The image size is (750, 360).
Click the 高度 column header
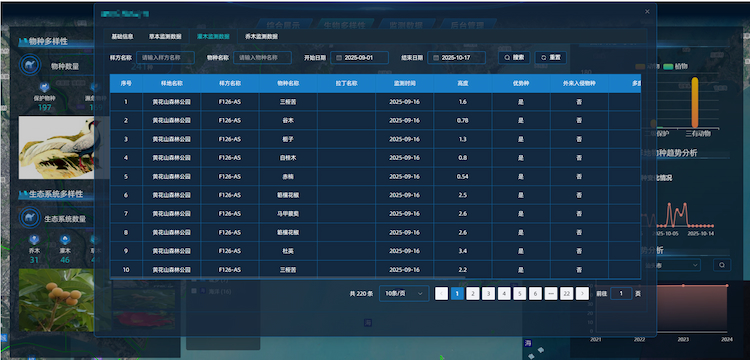[x=463, y=83]
